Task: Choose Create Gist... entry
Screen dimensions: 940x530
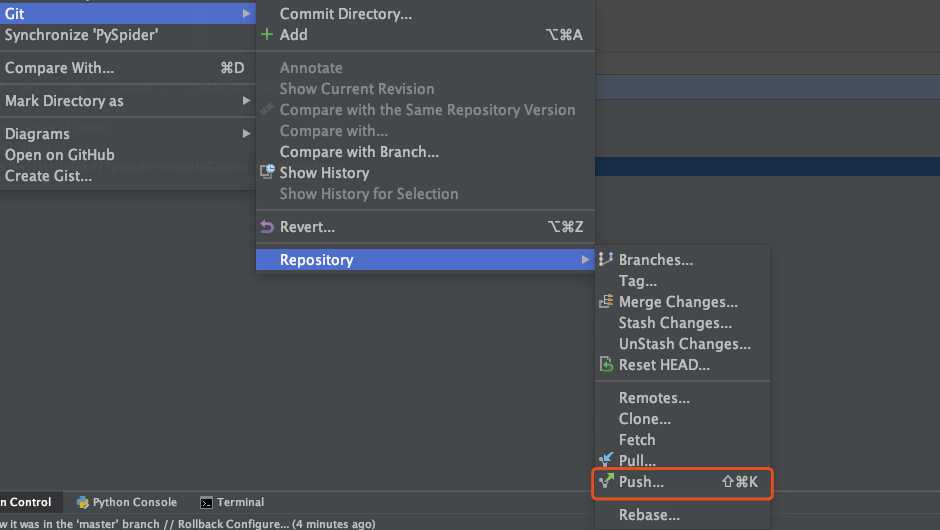Action: point(49,176)
